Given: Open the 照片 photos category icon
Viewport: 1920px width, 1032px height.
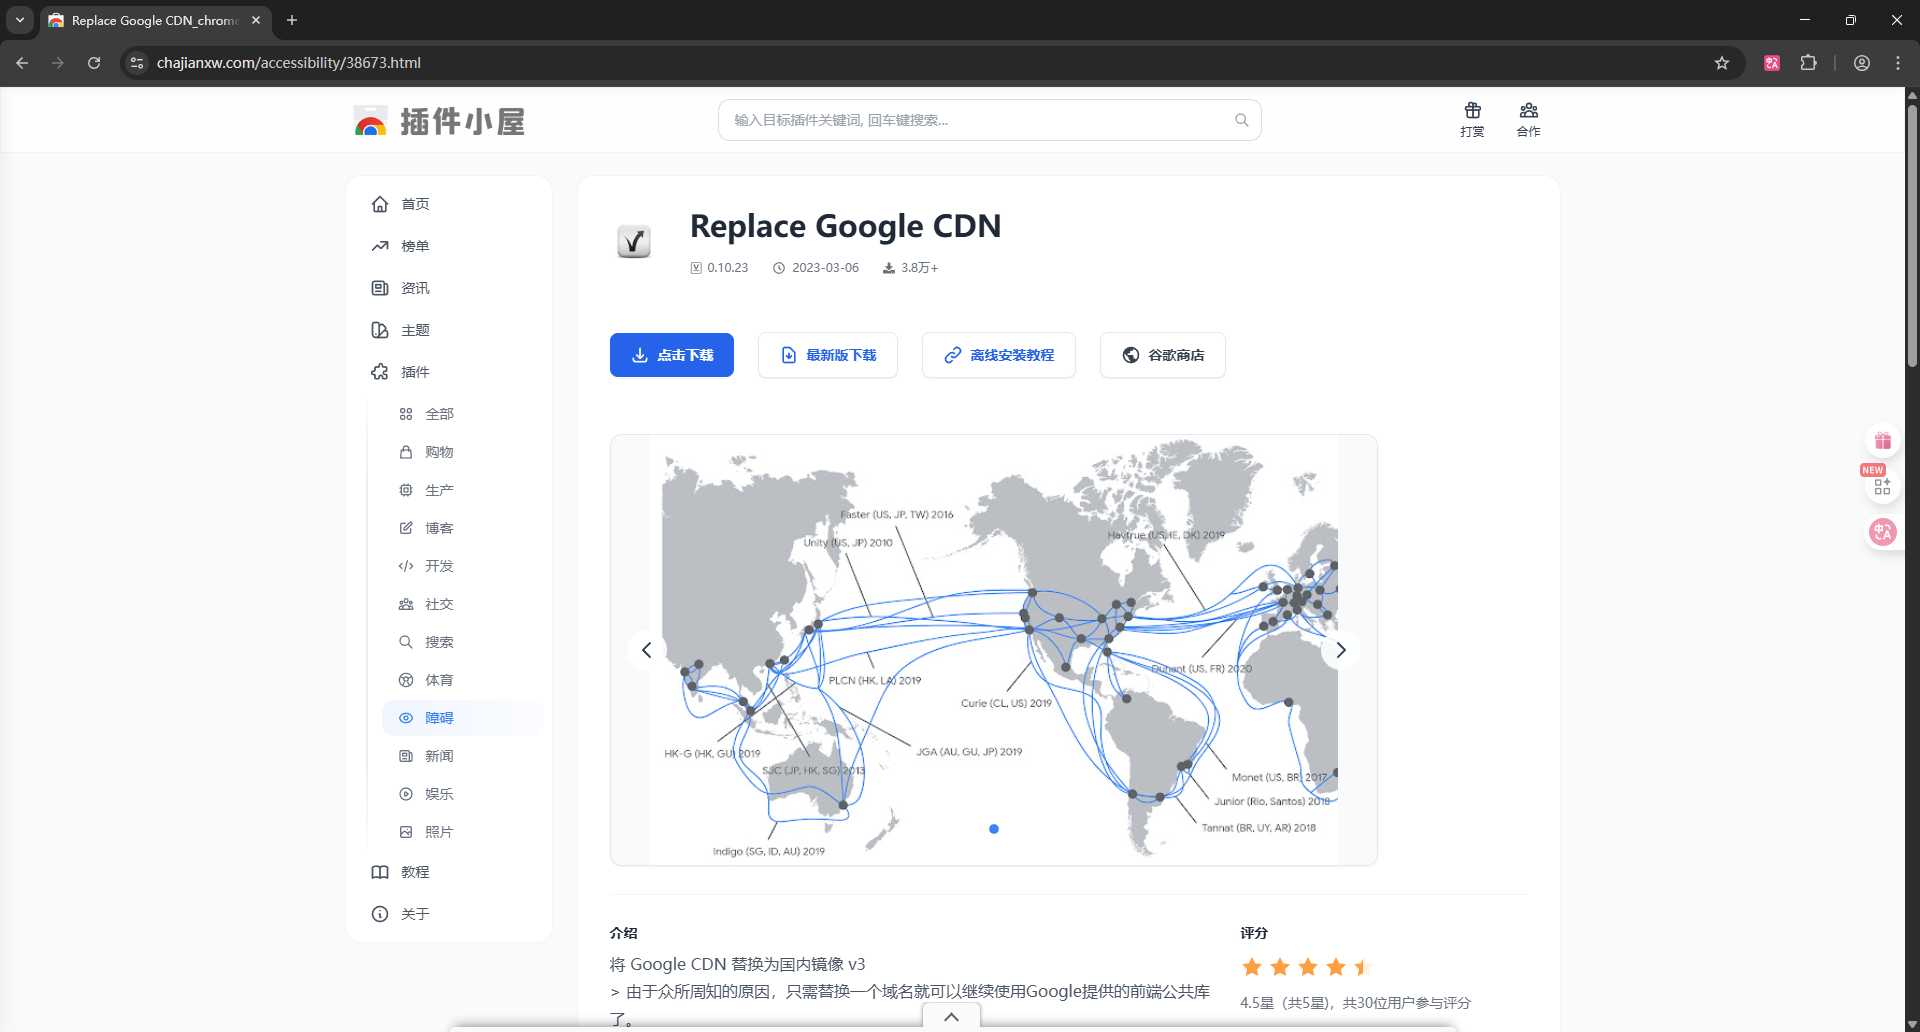Looking at the screenshot, I should coord(406,831).
